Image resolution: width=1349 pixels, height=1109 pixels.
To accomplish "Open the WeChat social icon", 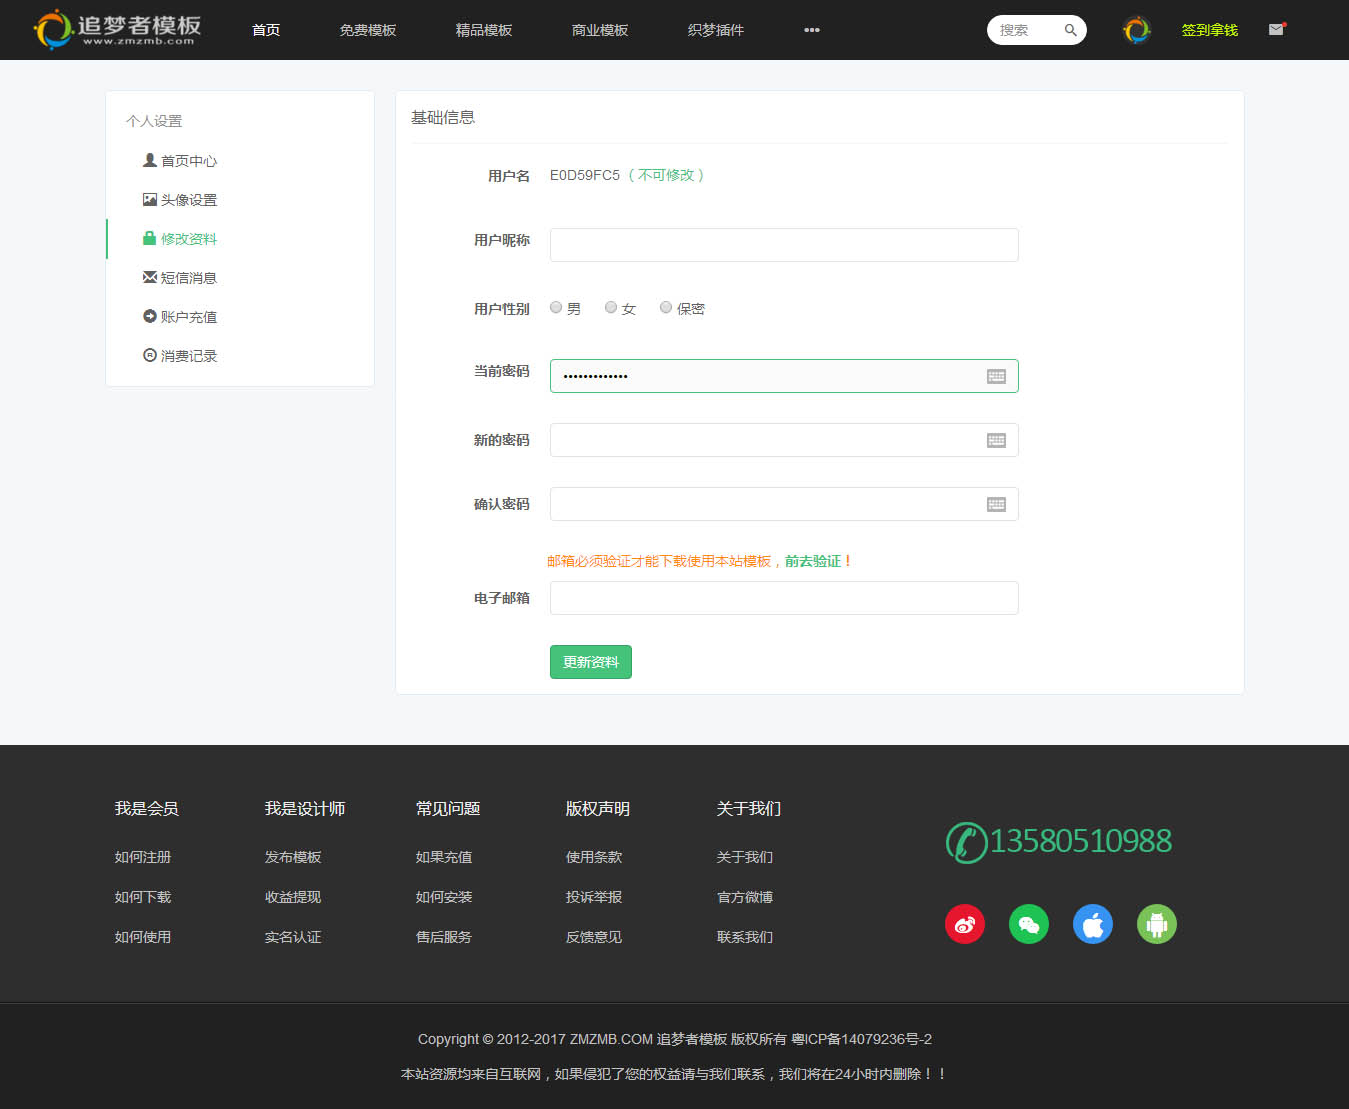I will point(1029,924).
